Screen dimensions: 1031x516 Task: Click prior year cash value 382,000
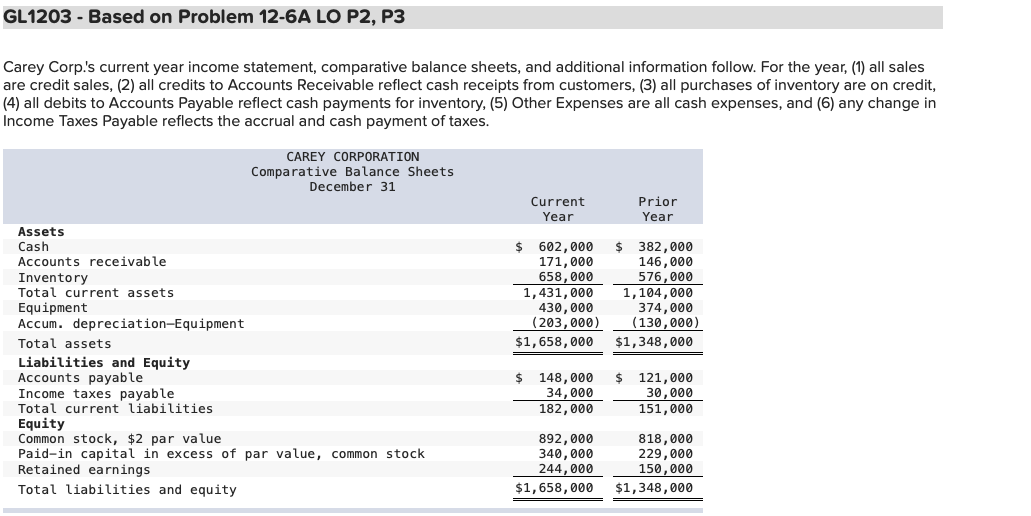pyautogui.click(x=665, y=246)
